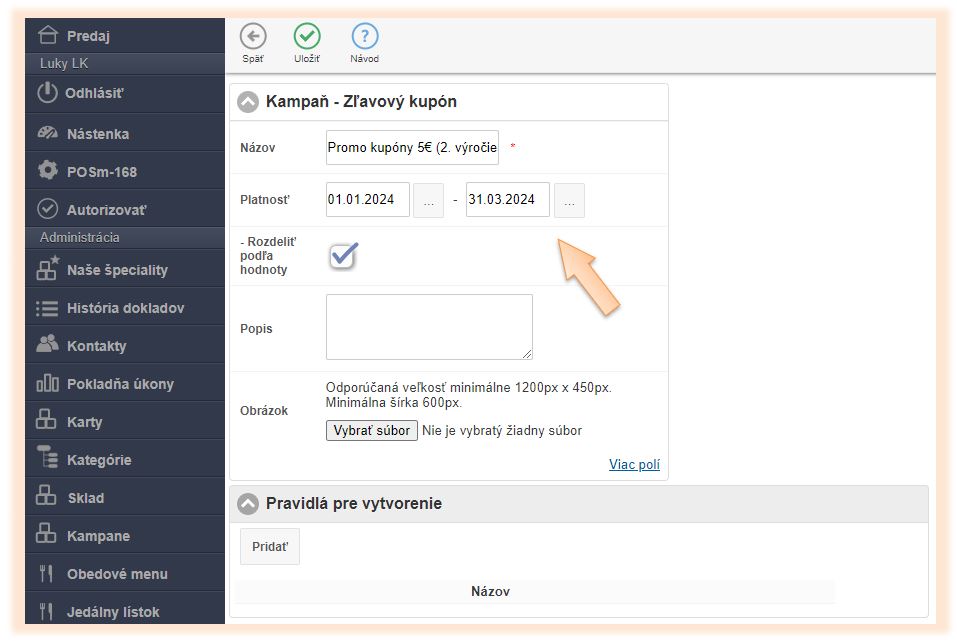Screen dimensions: 957x642
Task: Open start date picker next to 01.01.2024
Action: click(x=428, y=200)
